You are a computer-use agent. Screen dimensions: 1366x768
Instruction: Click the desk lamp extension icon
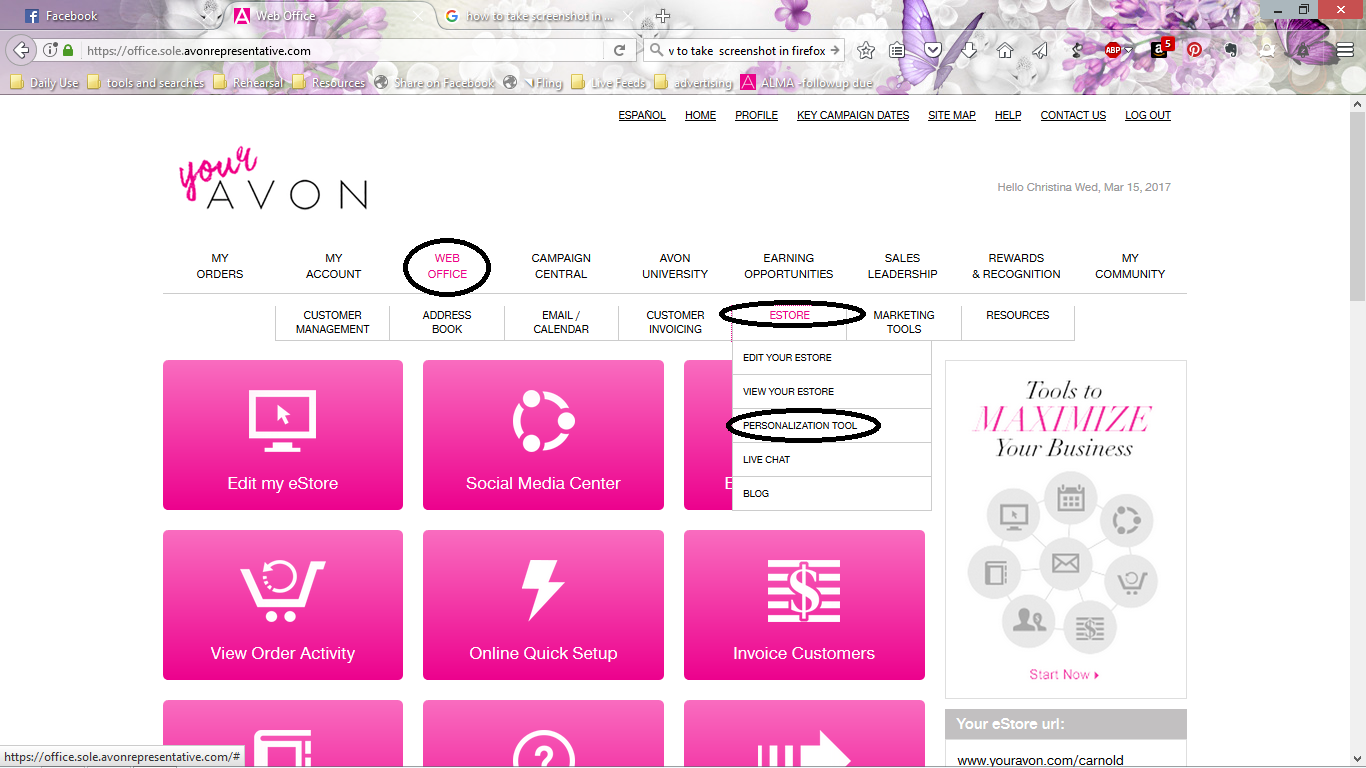coord(1077,50)
